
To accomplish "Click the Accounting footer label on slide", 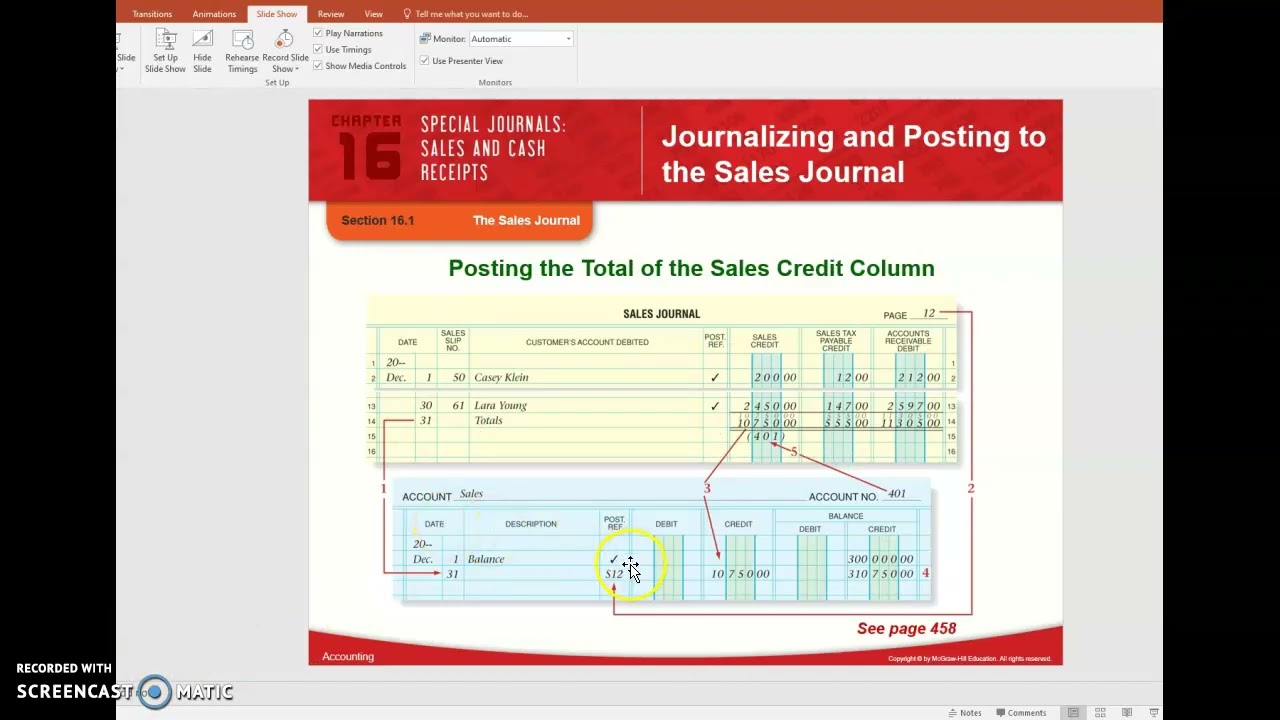I will pos(348,657).
